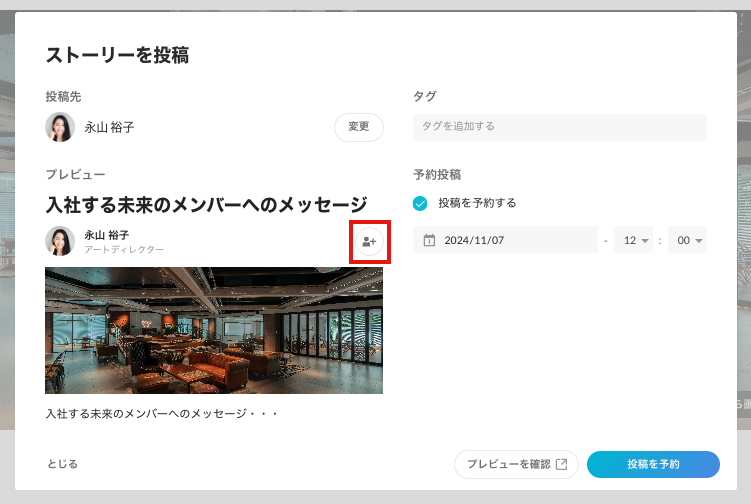Click the アートディレクター job title text
Viewport: 751px width, 504px height.
tap(125, 250)
